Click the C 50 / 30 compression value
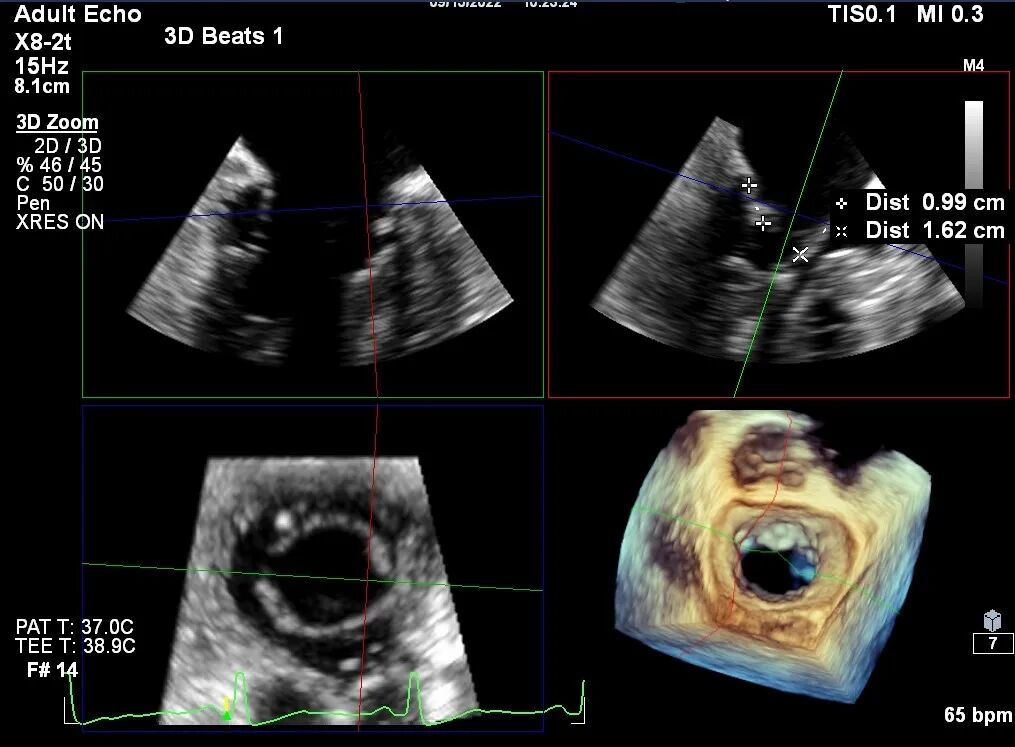 [60, 184]
